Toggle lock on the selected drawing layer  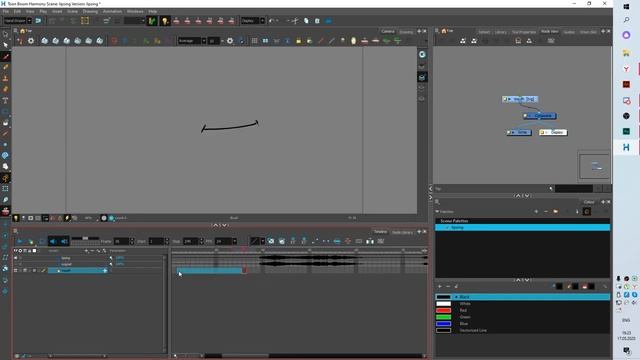coord(29,271)
